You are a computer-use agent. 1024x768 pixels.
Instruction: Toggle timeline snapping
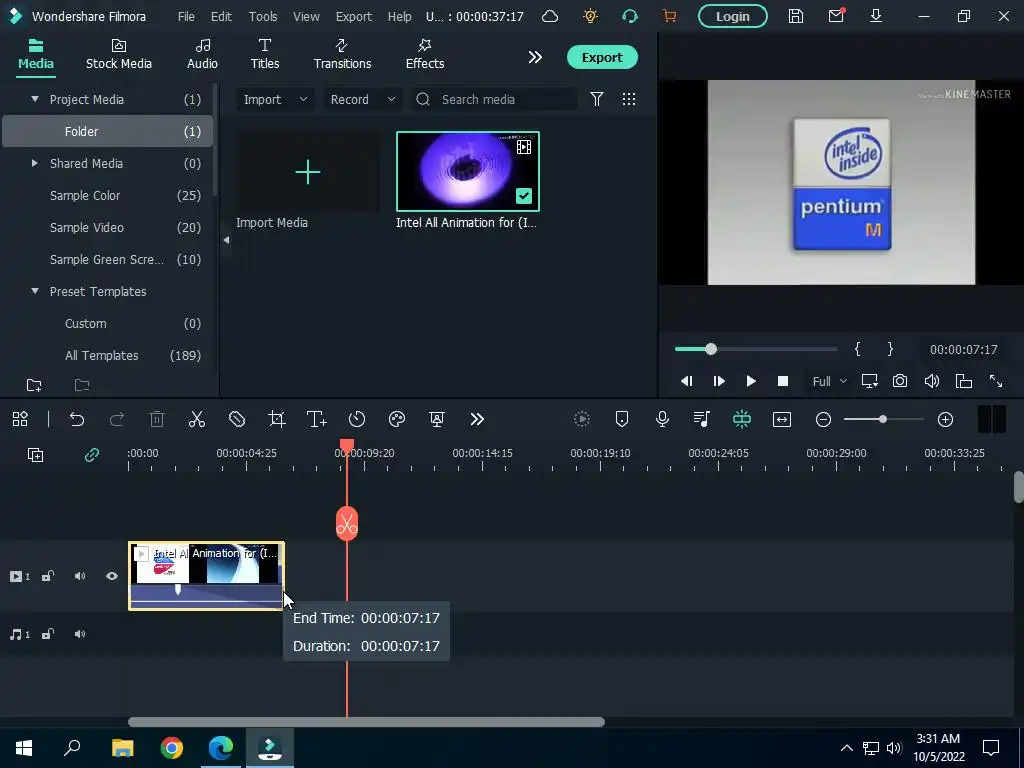tap(742, 419)
